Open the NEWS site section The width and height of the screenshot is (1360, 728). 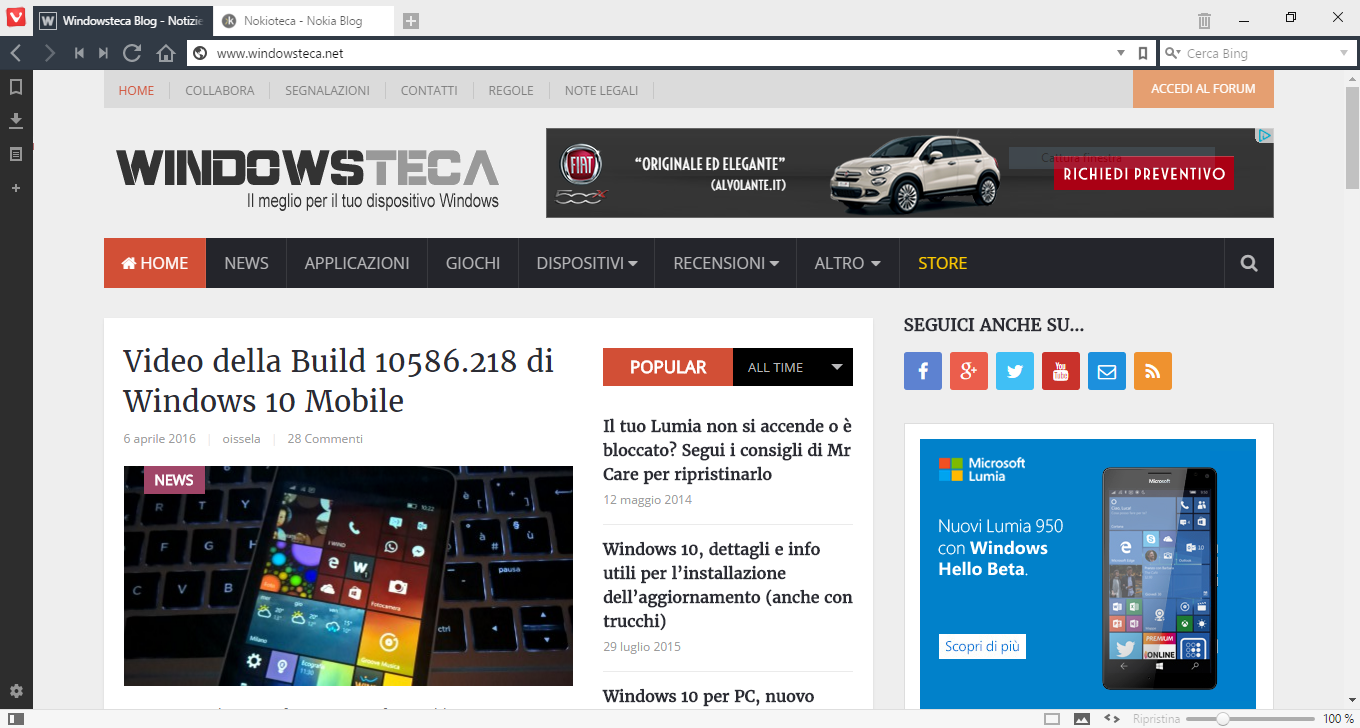click(246, 263)
